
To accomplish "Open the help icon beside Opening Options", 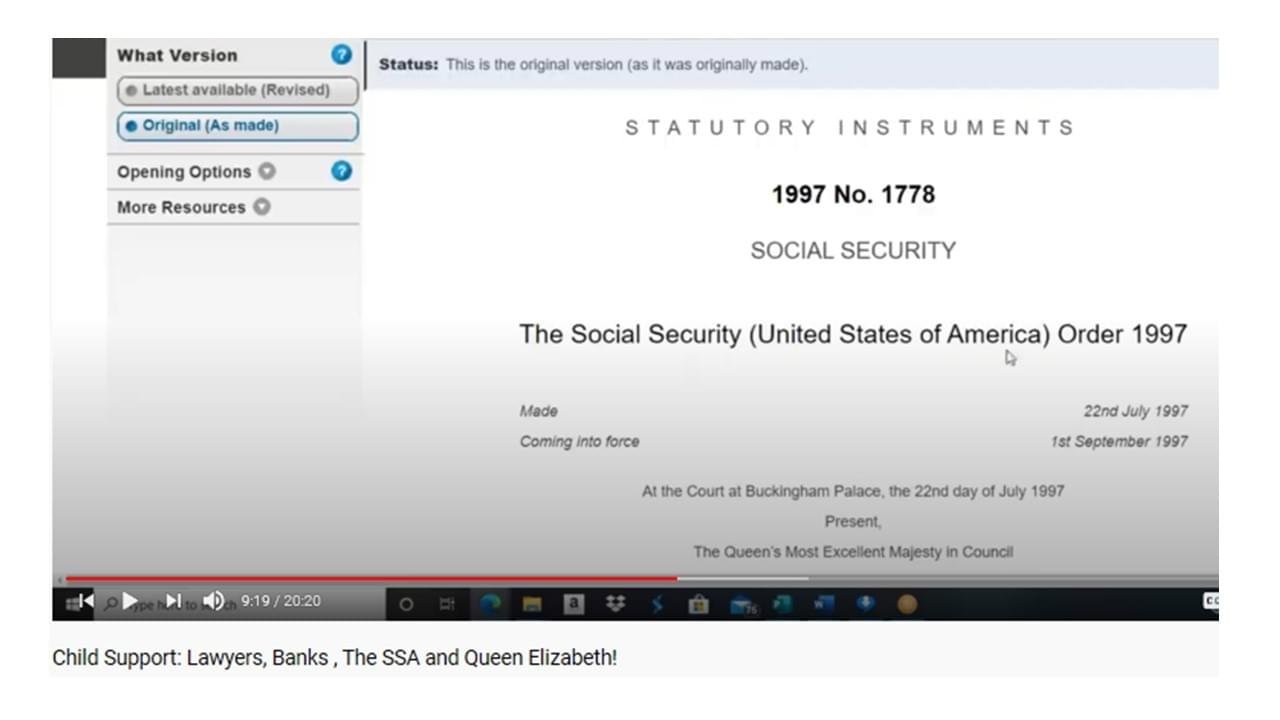I will click(x=342, y=171).
